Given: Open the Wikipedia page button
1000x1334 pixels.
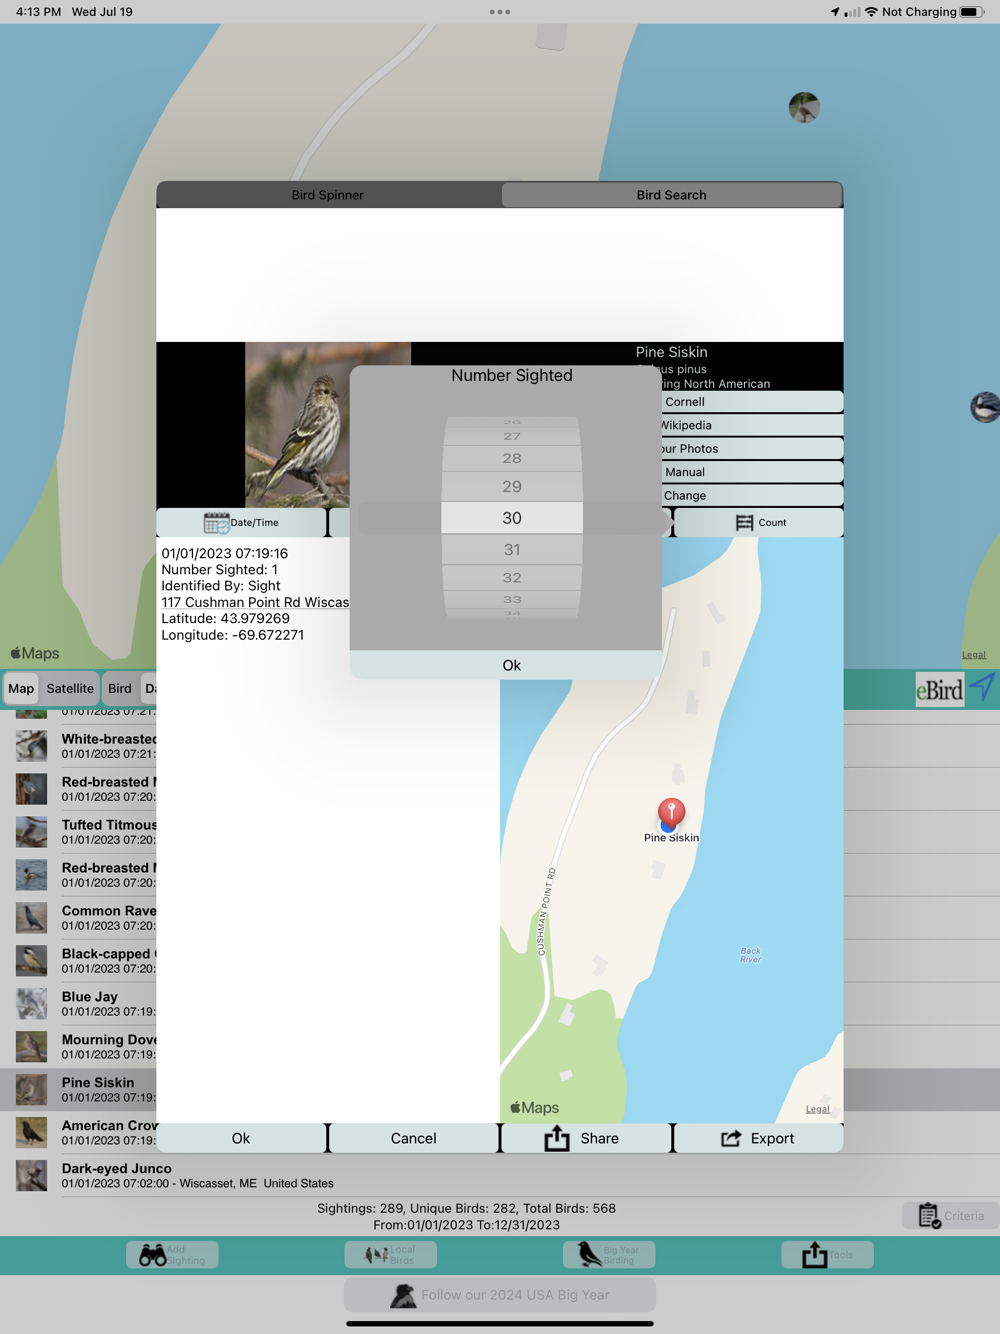Looking at the screenshot, I should [x=752, y=425].
